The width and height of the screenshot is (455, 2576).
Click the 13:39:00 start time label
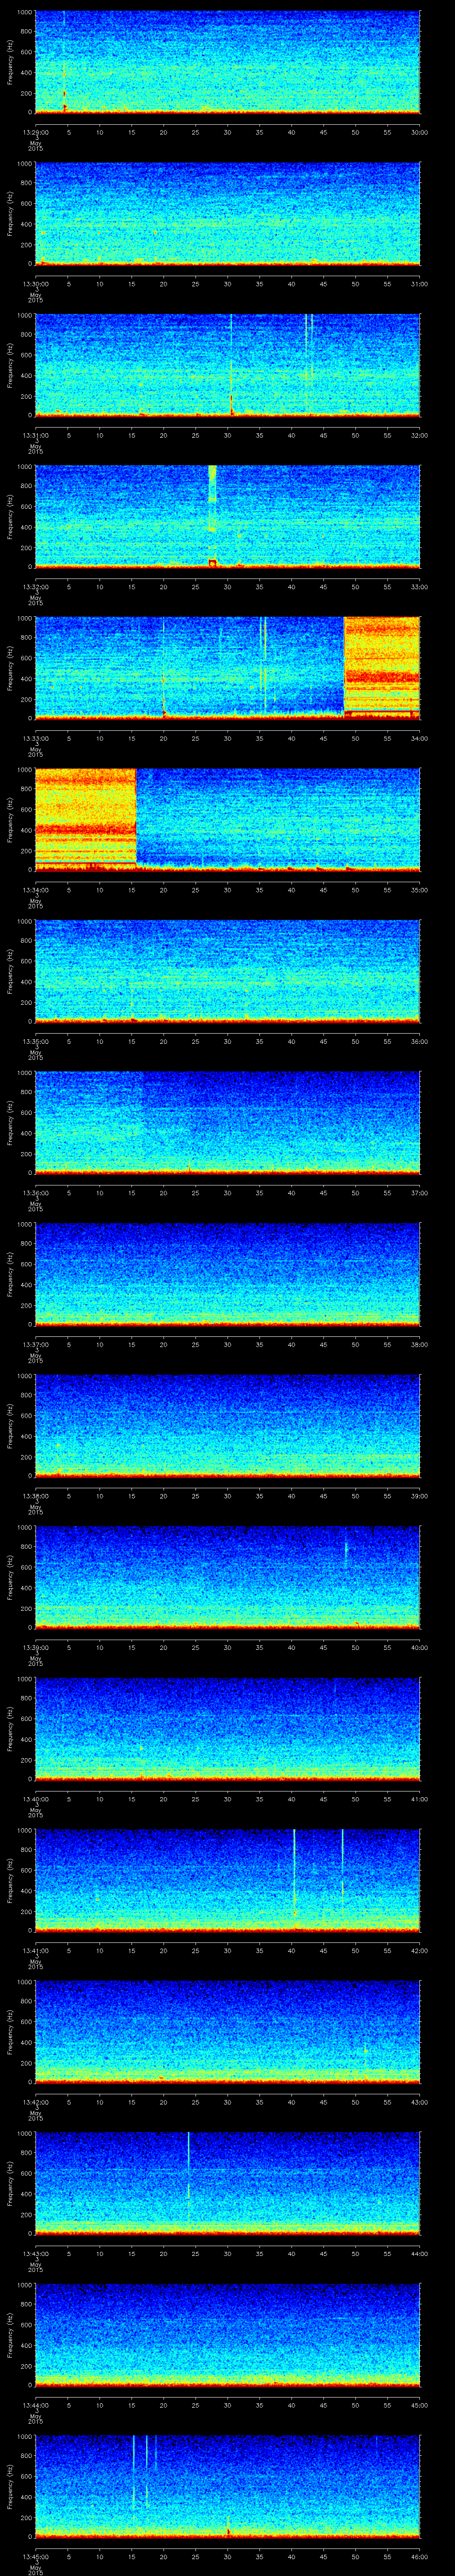tap(35, 1647)
